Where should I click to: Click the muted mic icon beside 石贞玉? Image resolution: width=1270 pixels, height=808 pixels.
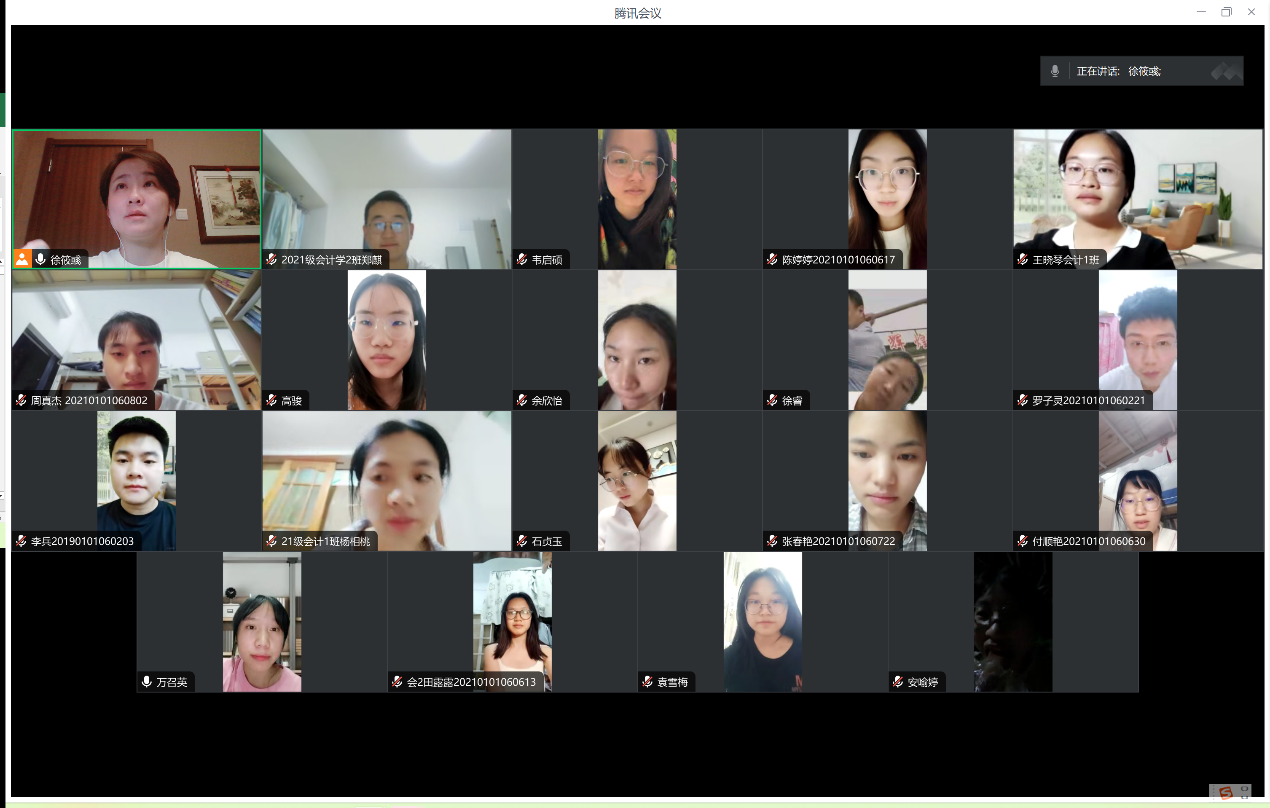click(x=522, y=542)
